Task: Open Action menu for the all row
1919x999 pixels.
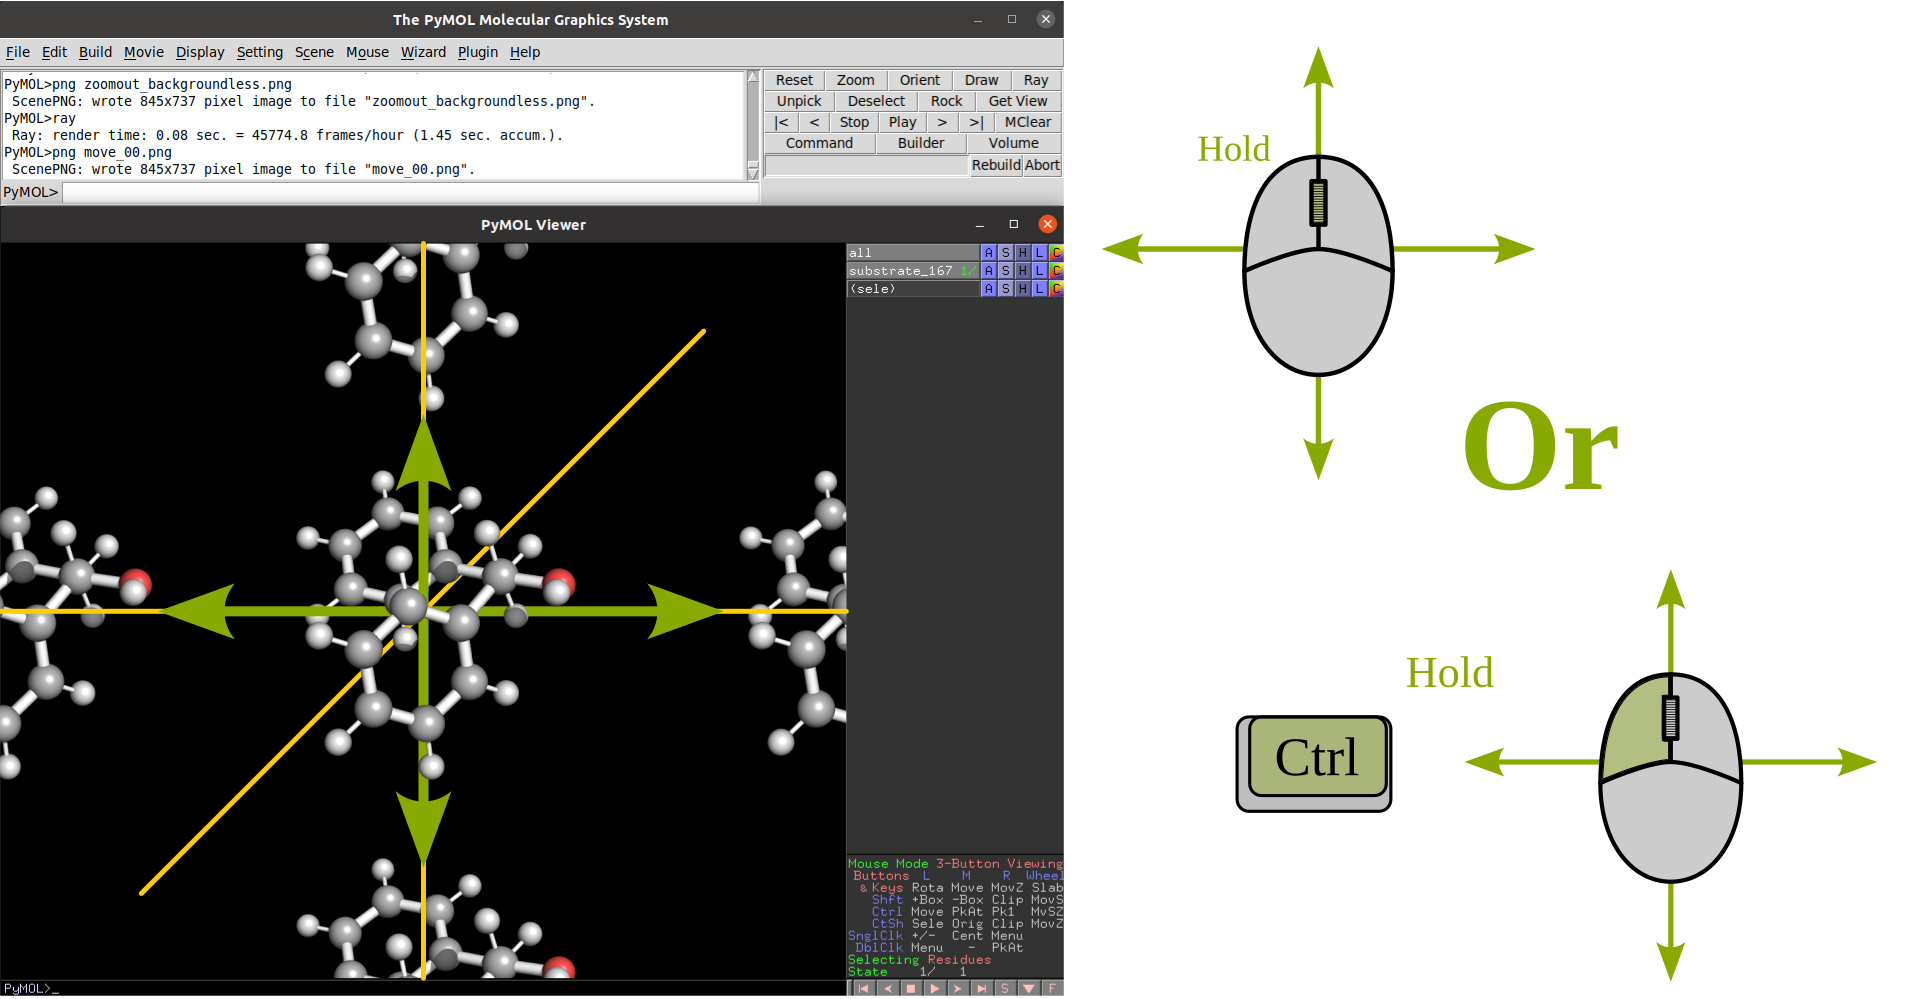Action: [x=988, y=253]
